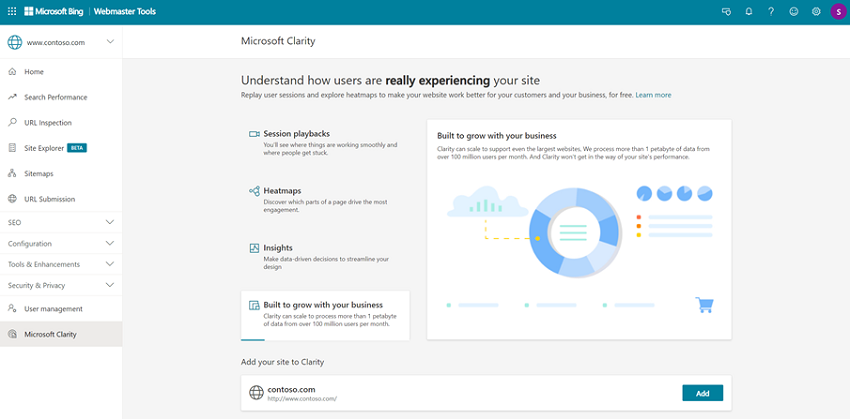
Task: Click the BETA badge next to Site Explorer
Action: pos(77,148)
